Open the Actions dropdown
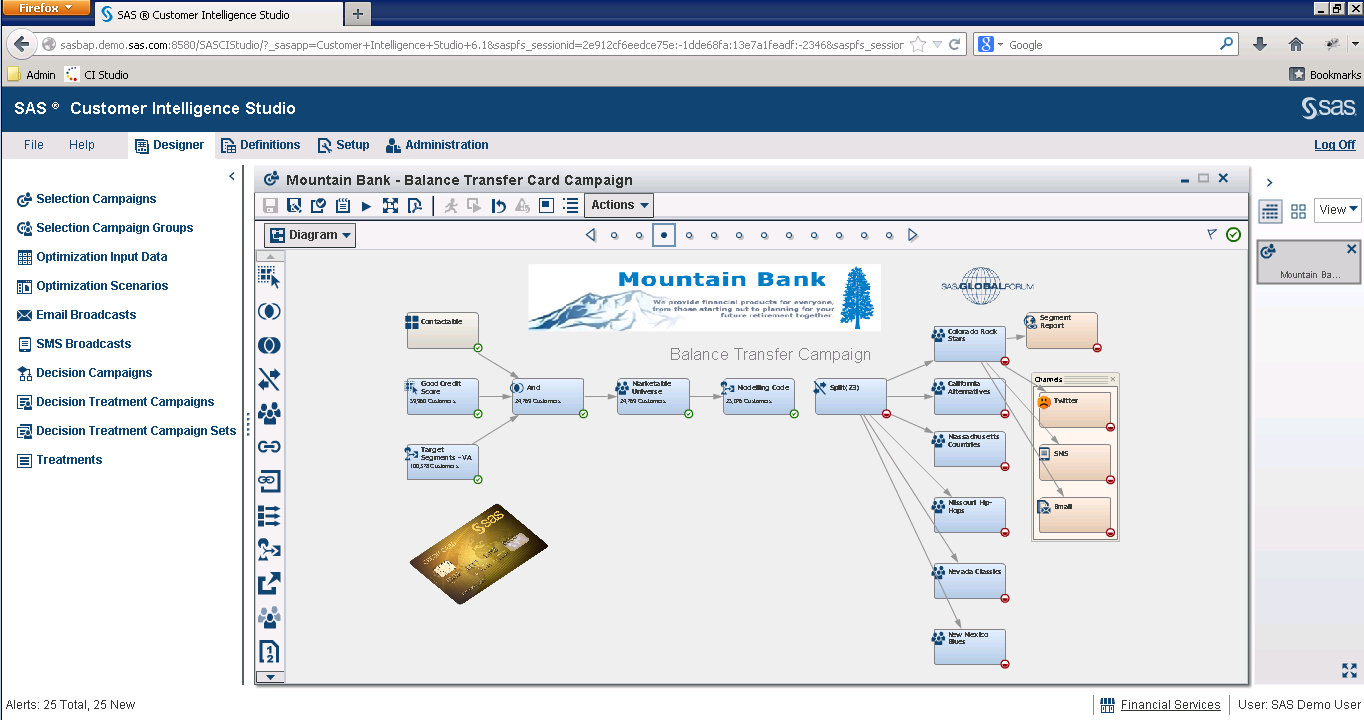Screen dimensions: 1364x720 click(x=619, y=205)
